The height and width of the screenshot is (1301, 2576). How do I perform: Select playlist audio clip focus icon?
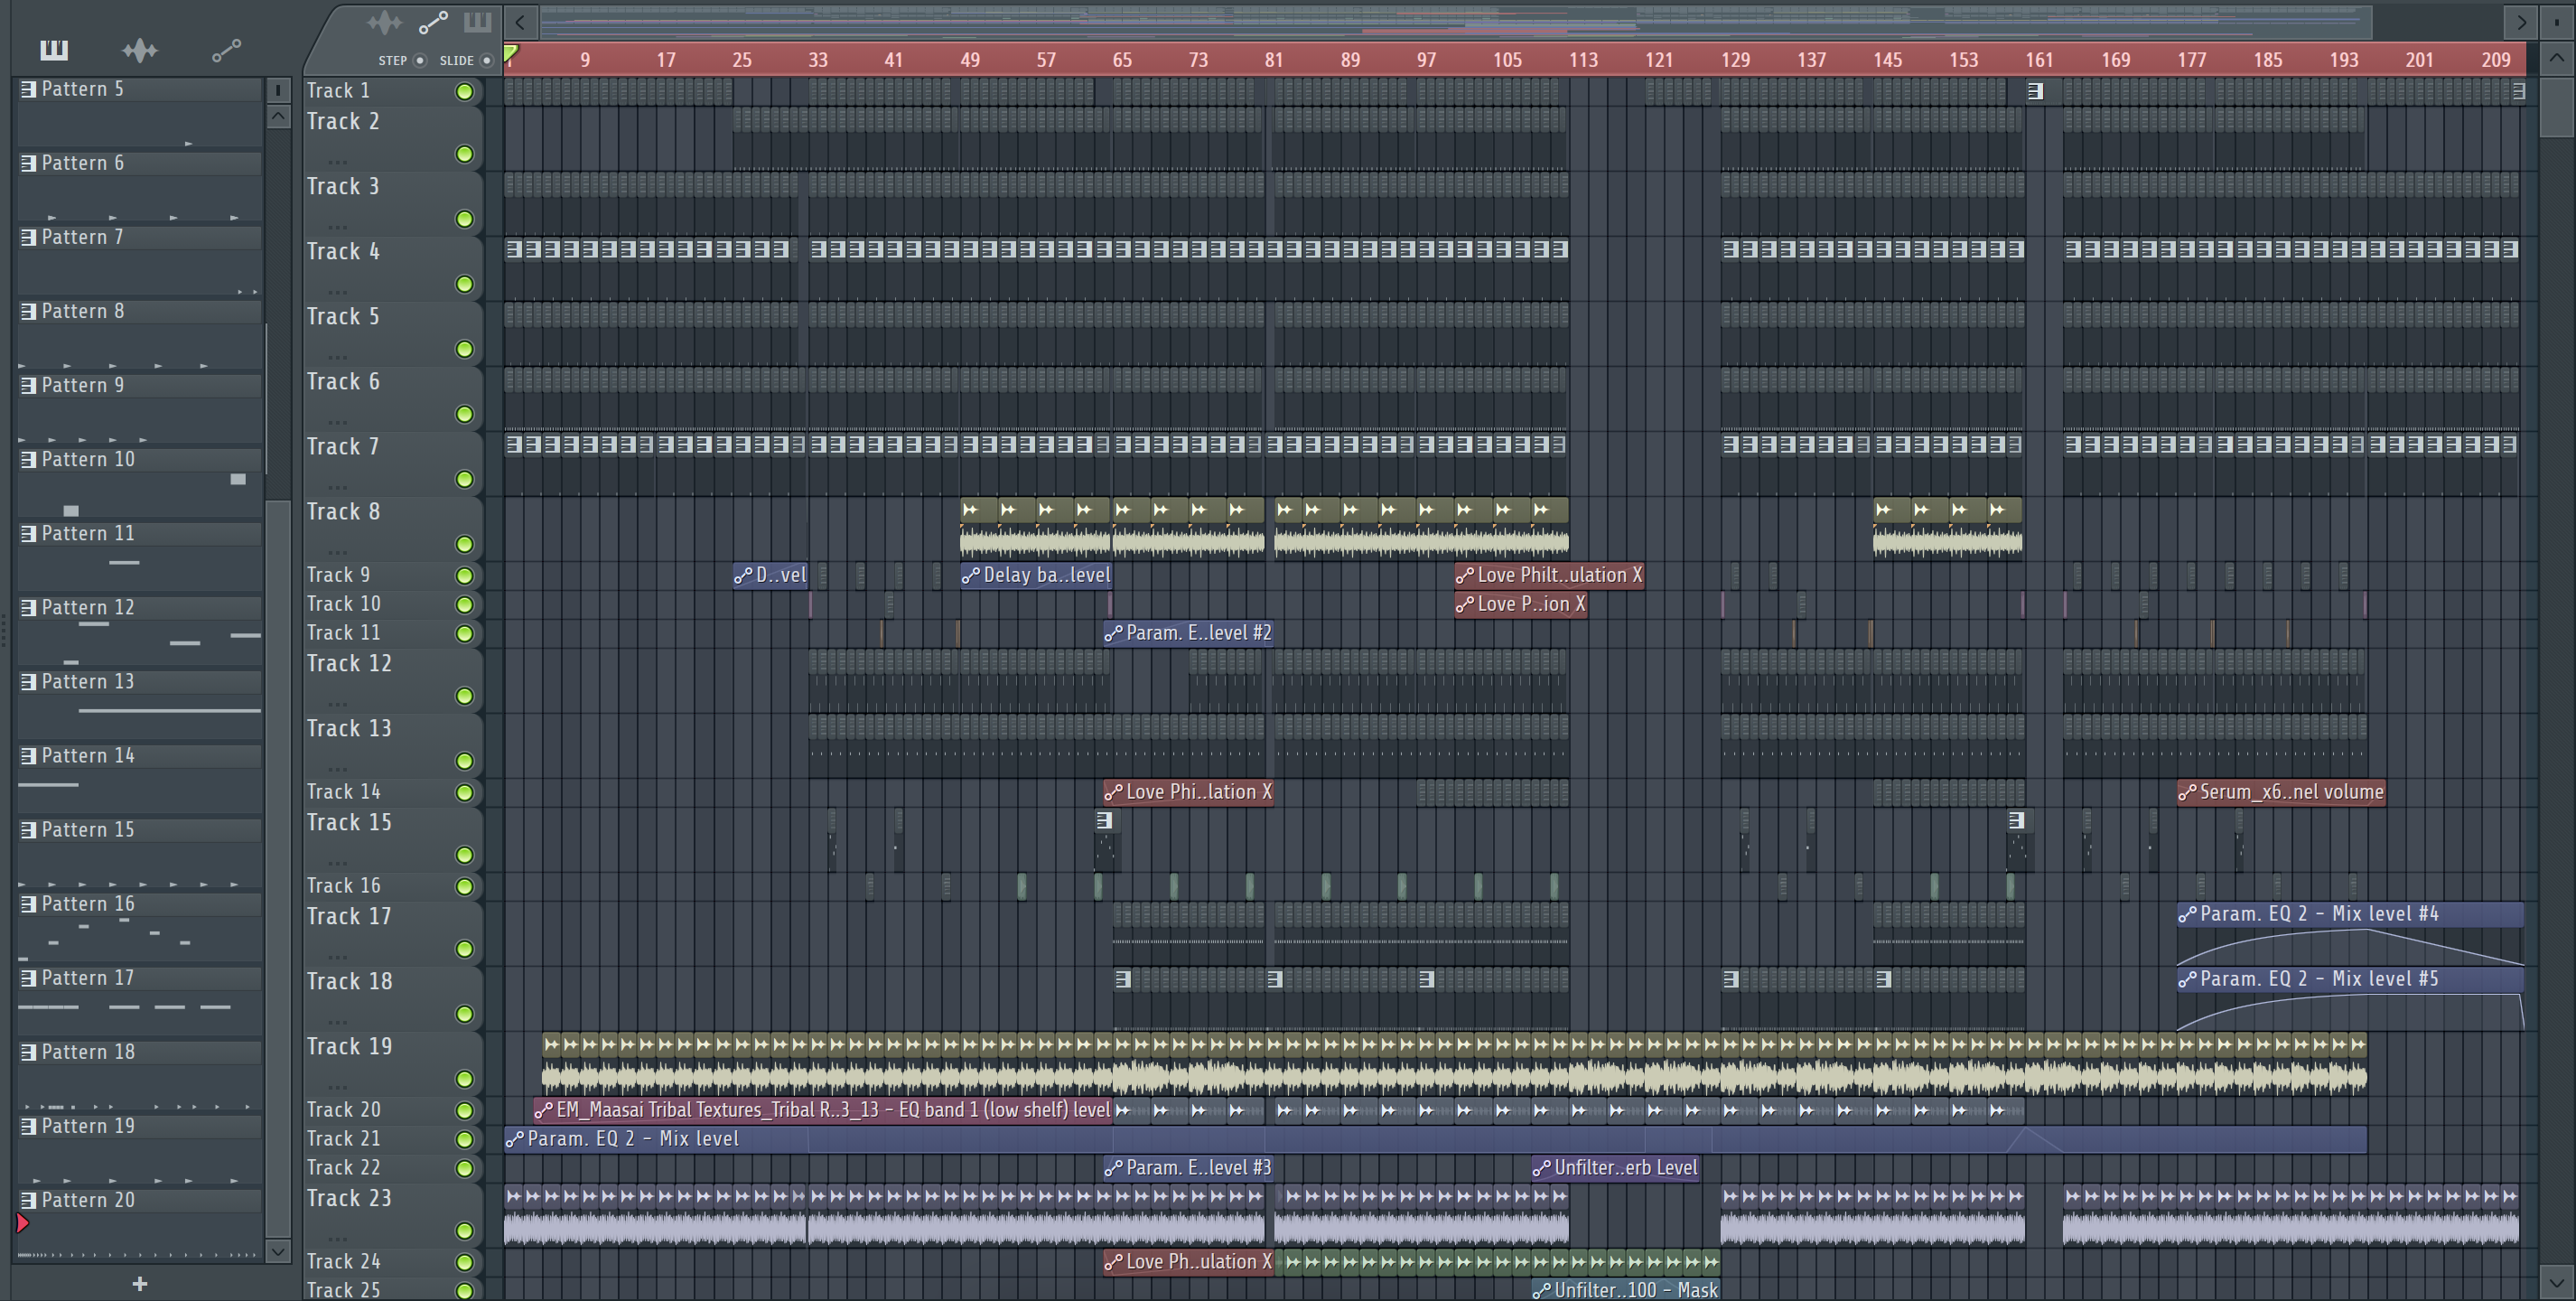[x=385, y=22]
